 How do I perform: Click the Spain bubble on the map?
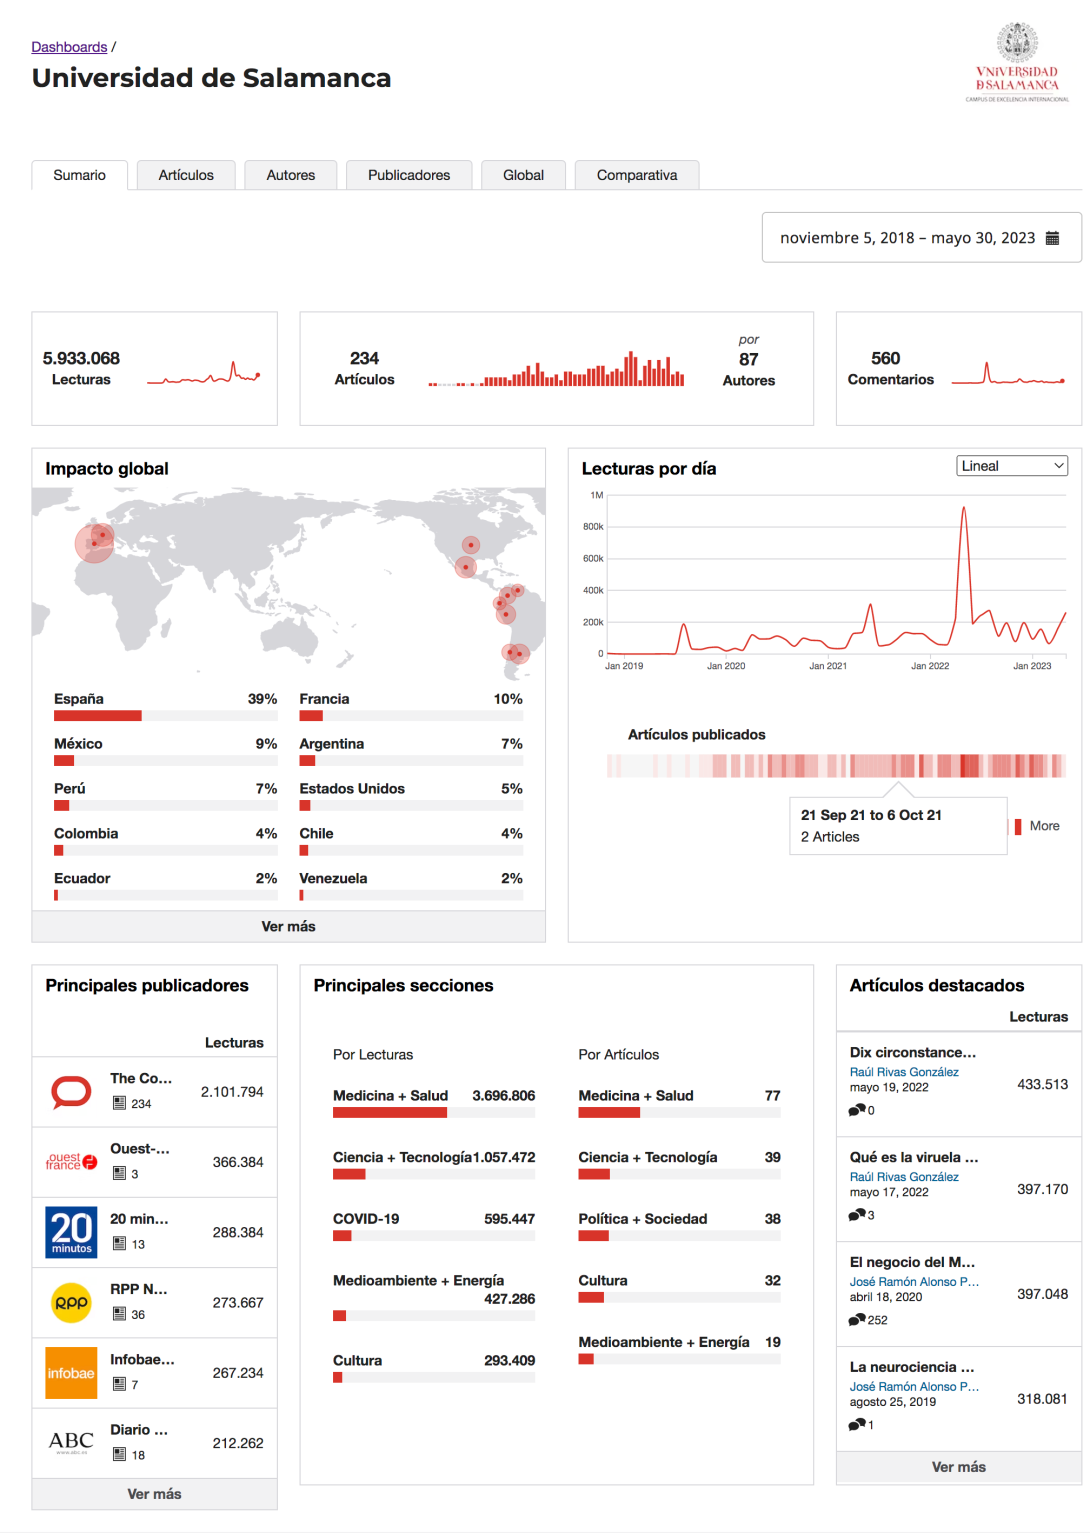click(95, 544)
